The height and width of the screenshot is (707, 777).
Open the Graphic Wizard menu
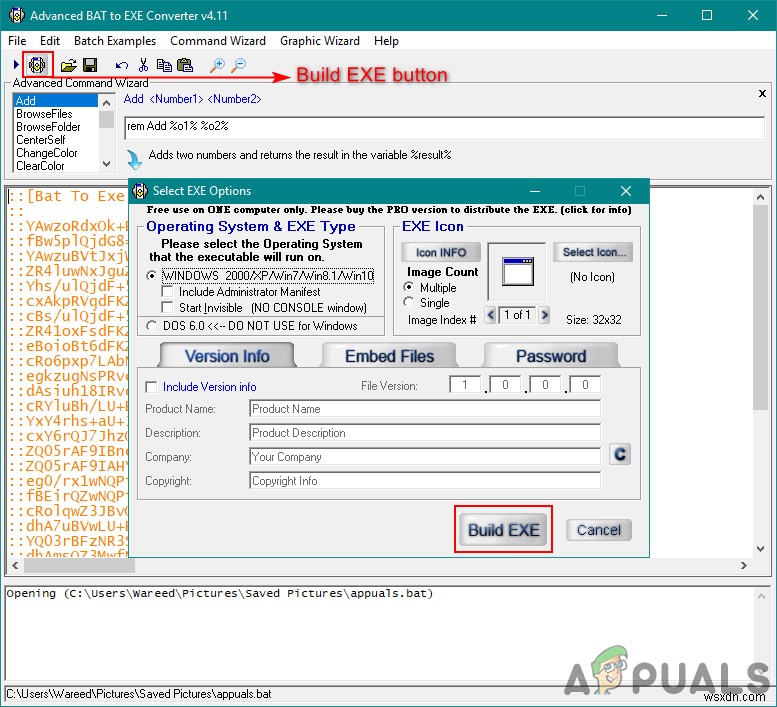coord(320,41)
